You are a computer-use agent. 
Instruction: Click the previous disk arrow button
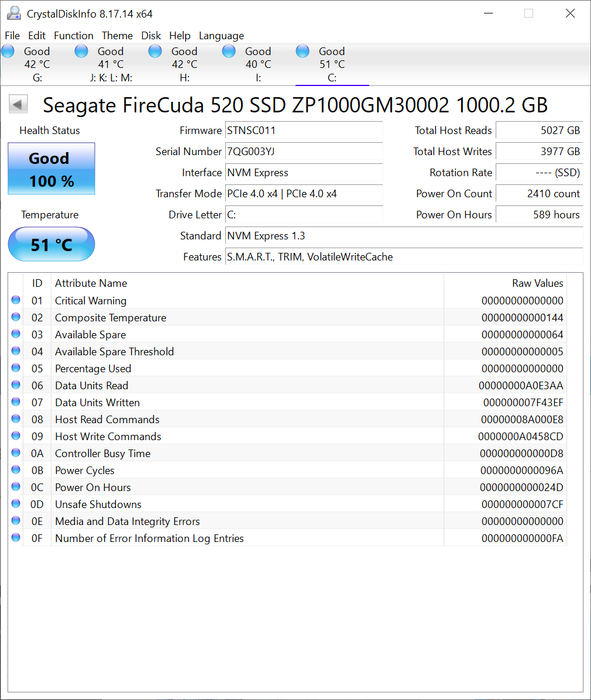click(18, 104)
